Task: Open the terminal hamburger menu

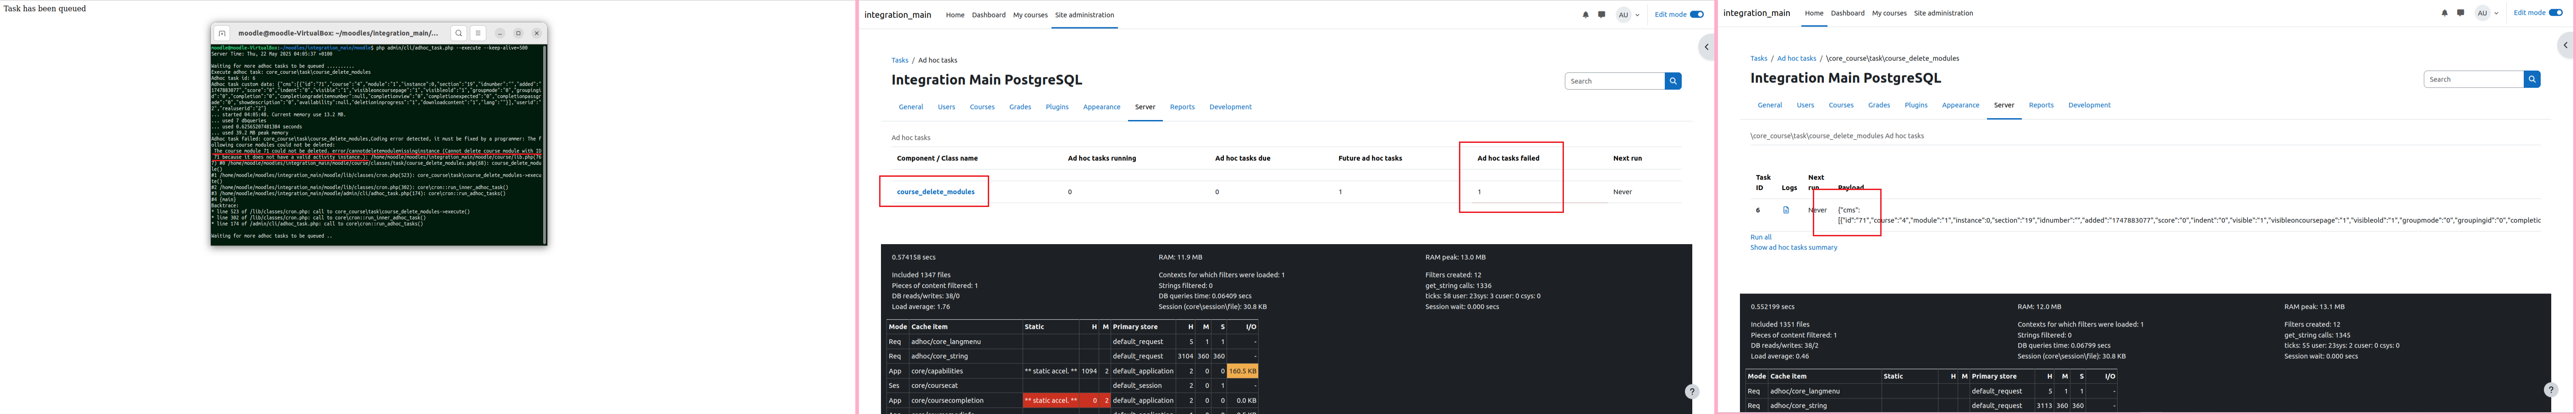Action: coord(478,33)
